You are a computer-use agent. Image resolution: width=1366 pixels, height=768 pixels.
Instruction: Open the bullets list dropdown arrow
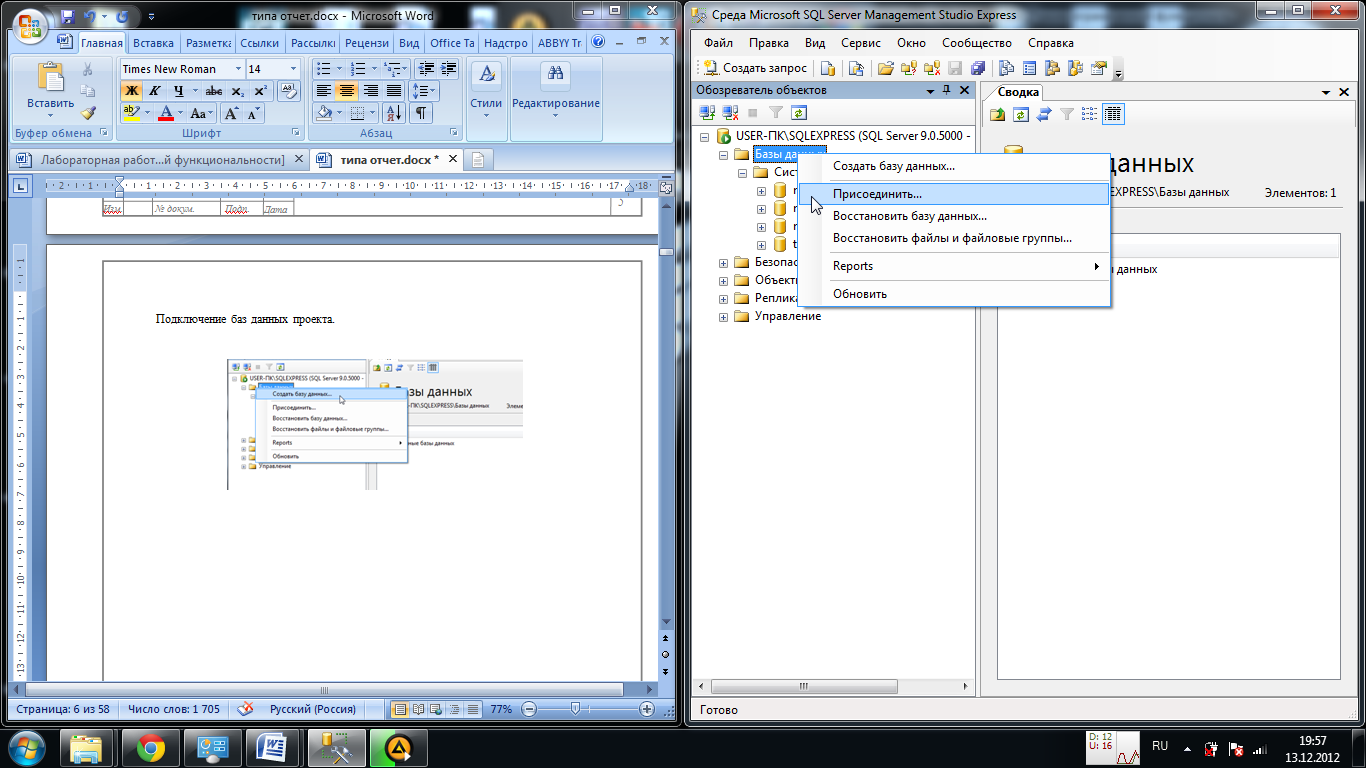point(340,69)
